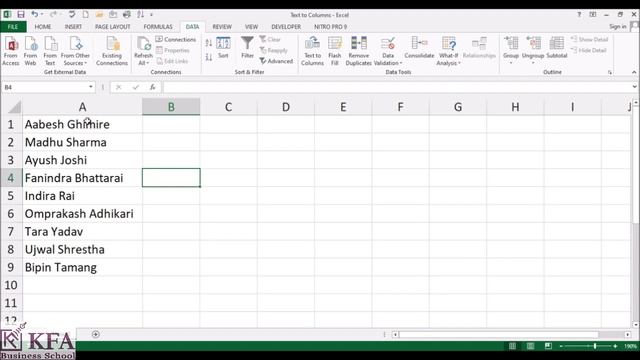Click the Consolidate tool
Viewport: 640px width, 360px height.
[419, 48]
